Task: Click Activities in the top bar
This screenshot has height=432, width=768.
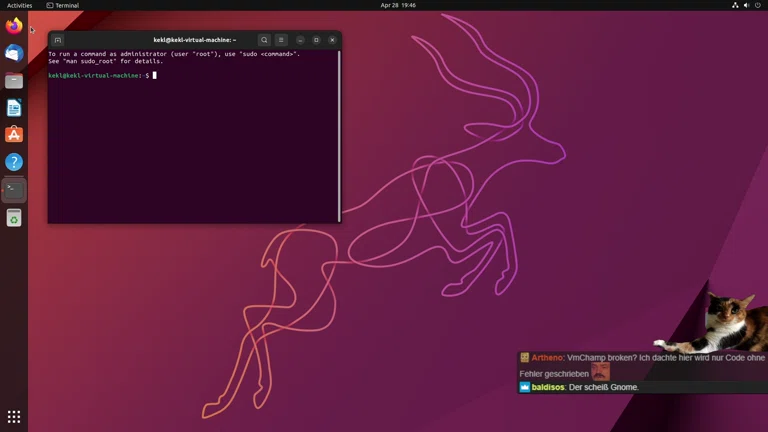Action: 19,5
